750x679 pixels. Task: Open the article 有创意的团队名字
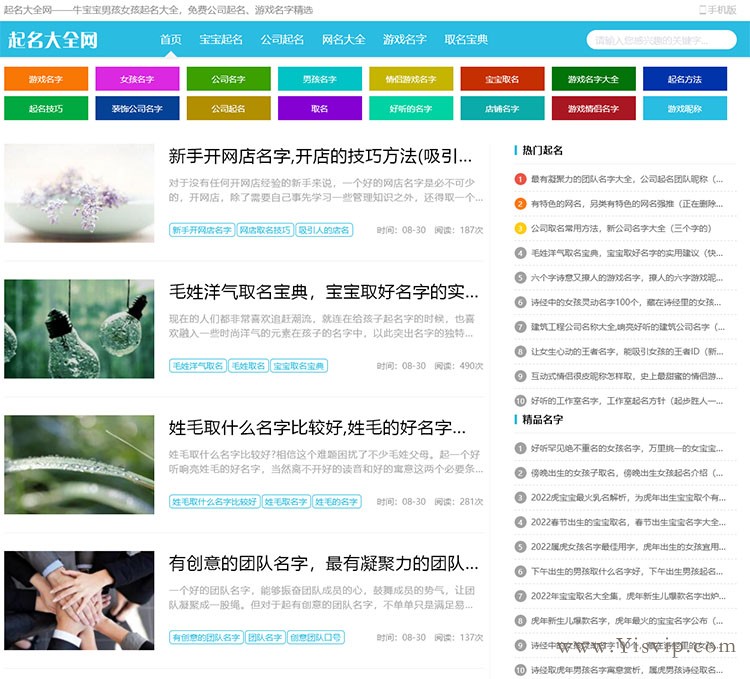[323, 563]
